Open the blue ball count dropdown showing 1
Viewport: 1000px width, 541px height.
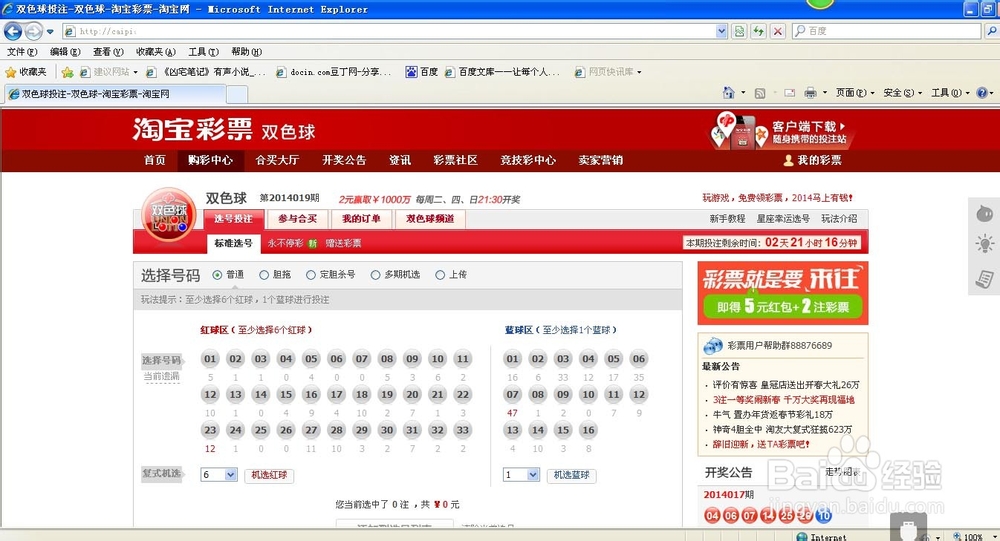522,475
